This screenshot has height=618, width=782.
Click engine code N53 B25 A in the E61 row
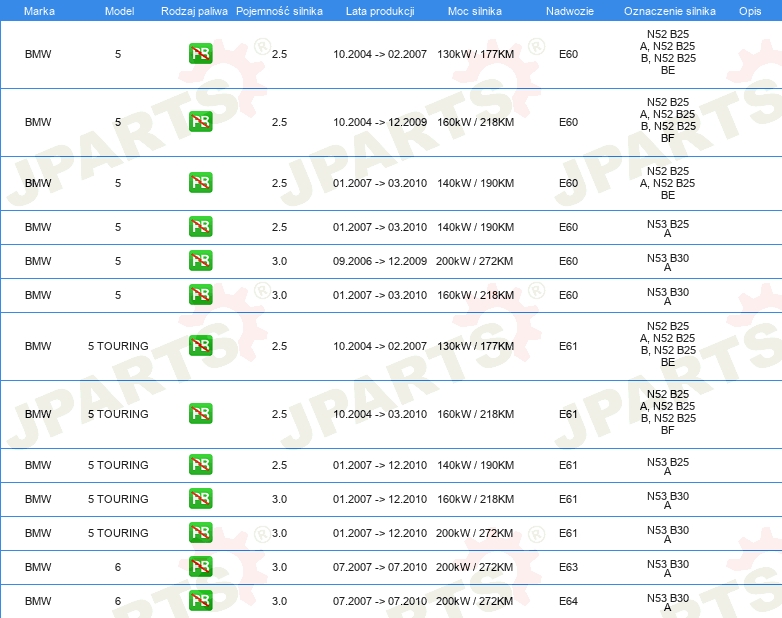(x=668, y=466)
